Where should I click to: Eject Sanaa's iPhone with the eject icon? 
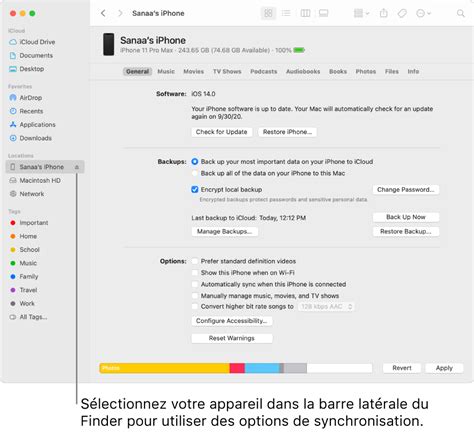pyautogui.click(x=77, y=167)
